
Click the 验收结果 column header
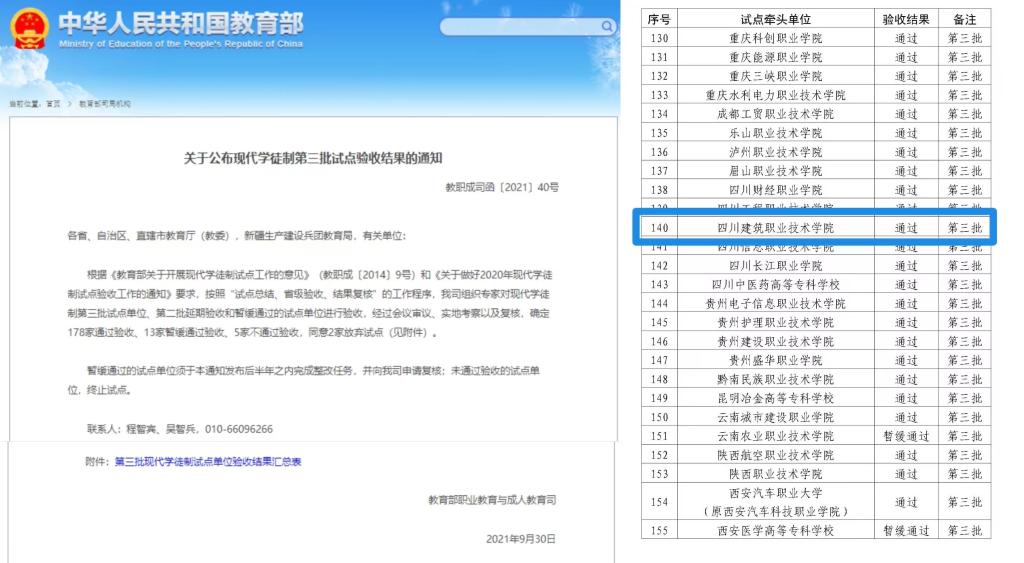tap(906, 19)
